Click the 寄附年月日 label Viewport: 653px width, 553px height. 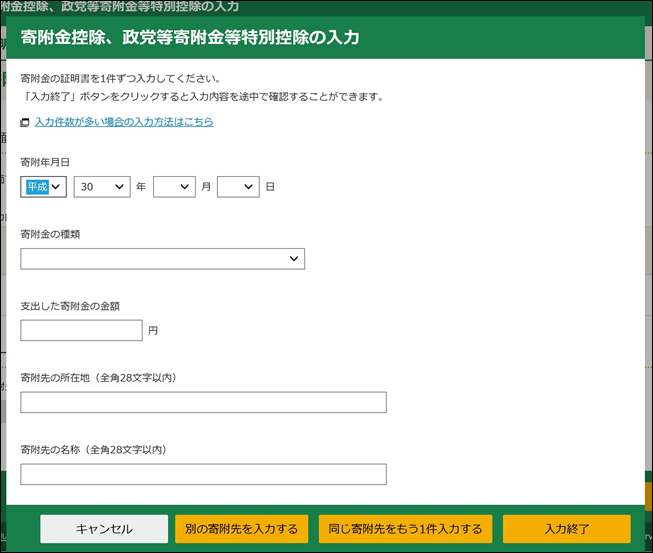coord(45,162)
